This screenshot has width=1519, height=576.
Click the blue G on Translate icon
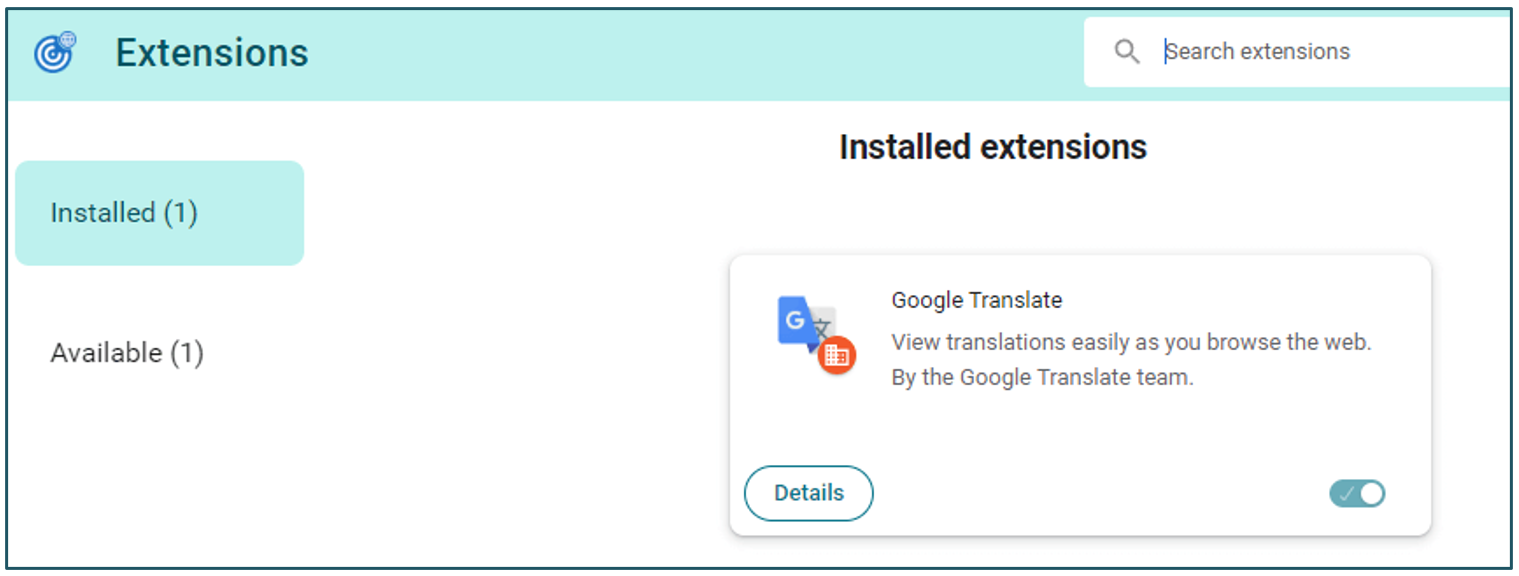coord(795,320)
